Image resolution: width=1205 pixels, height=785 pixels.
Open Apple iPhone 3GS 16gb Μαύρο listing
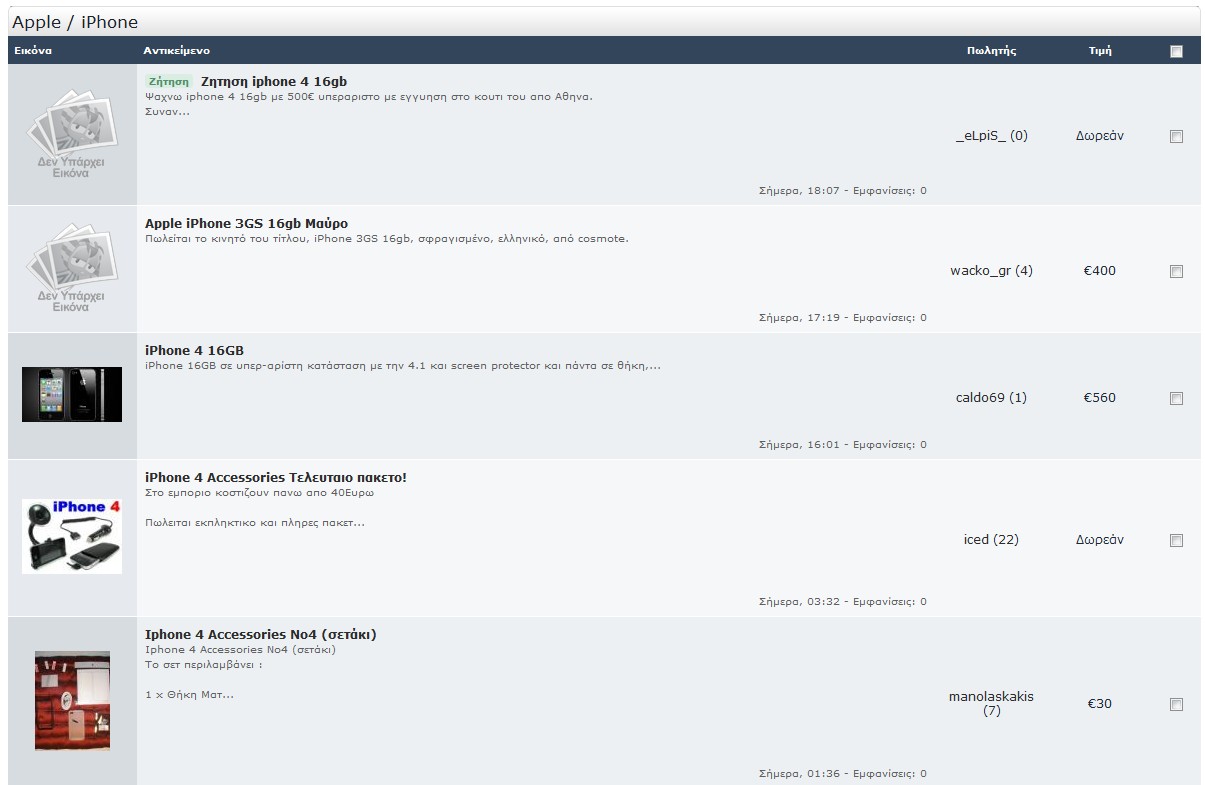246,223
